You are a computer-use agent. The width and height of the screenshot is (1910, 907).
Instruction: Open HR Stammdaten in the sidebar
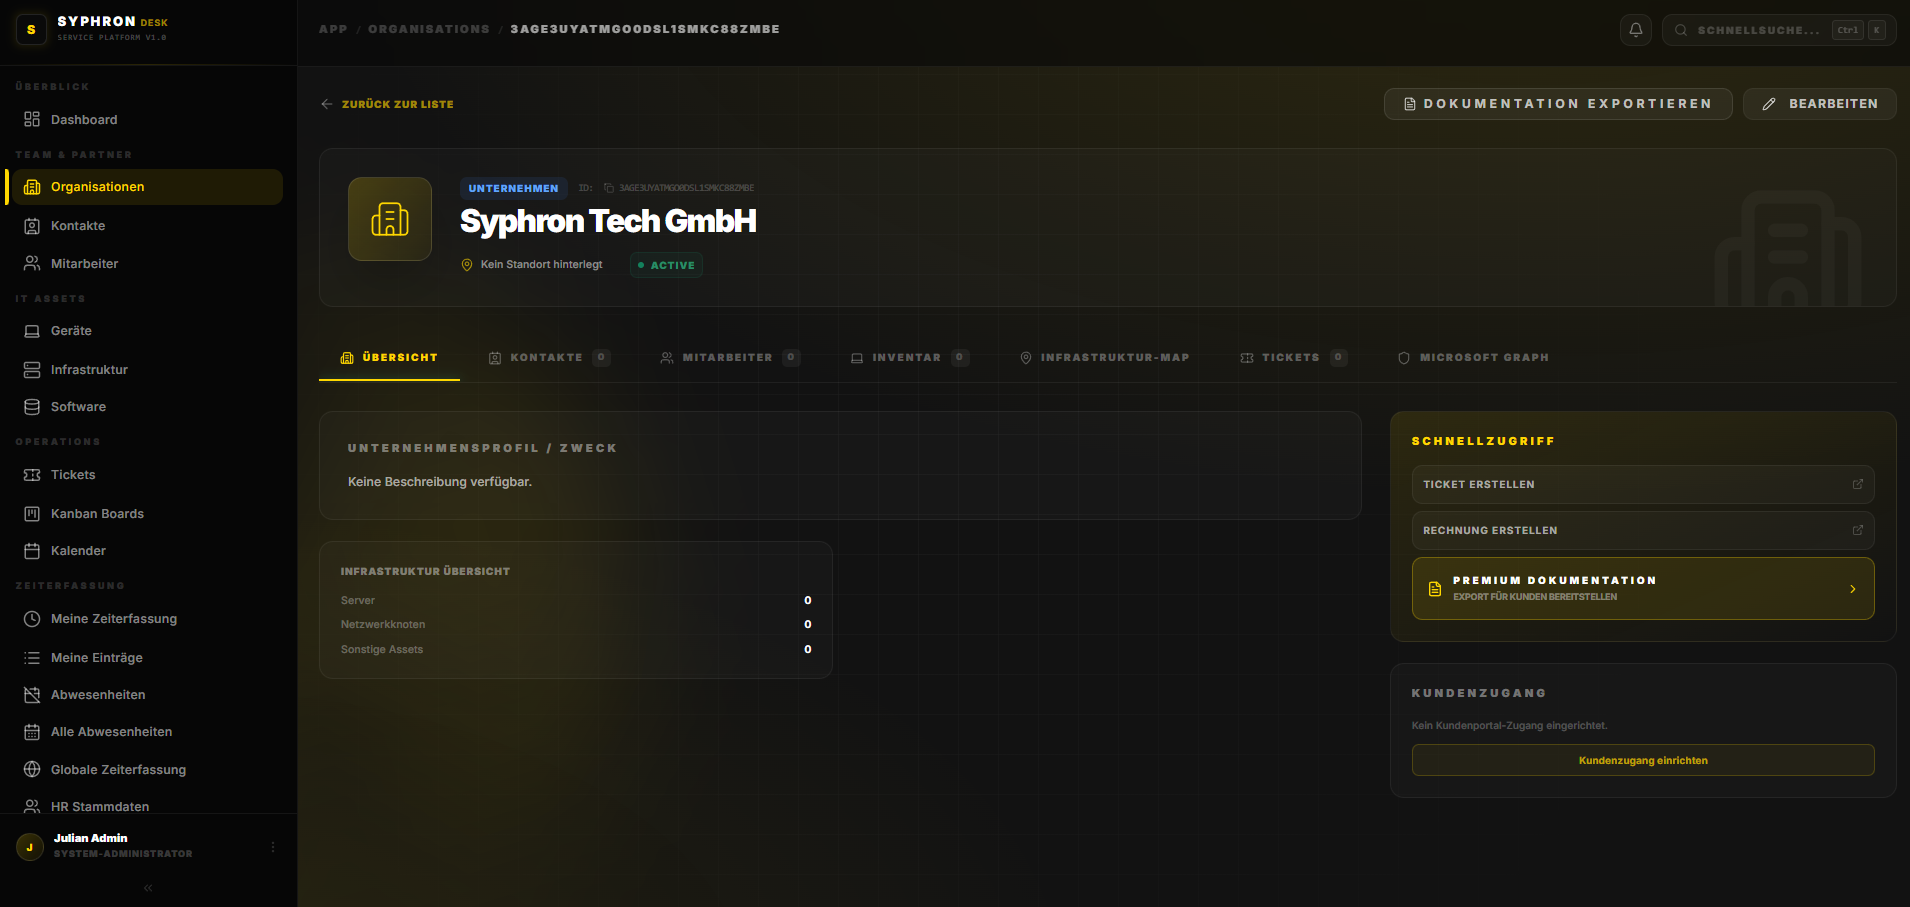147,806
